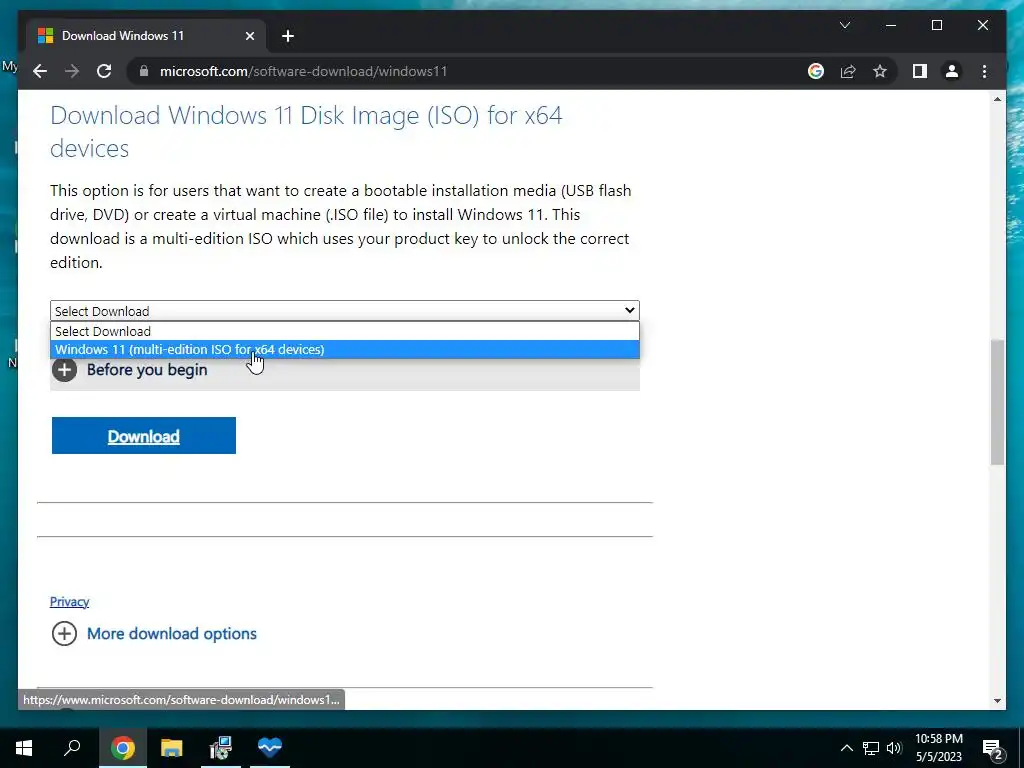Click the page's vertical scrollbar thumb
The image size is (1024, 768).
997,402
